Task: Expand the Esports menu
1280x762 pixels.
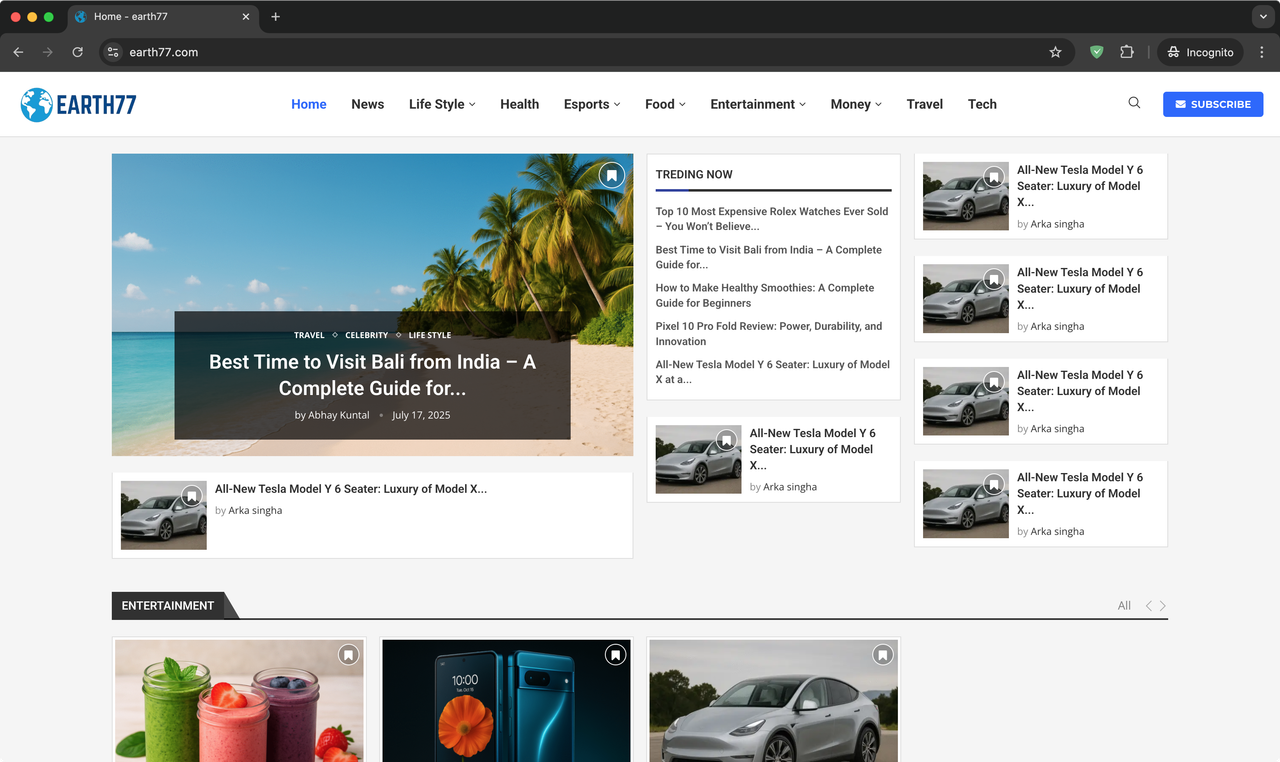Action: (592, 104)
